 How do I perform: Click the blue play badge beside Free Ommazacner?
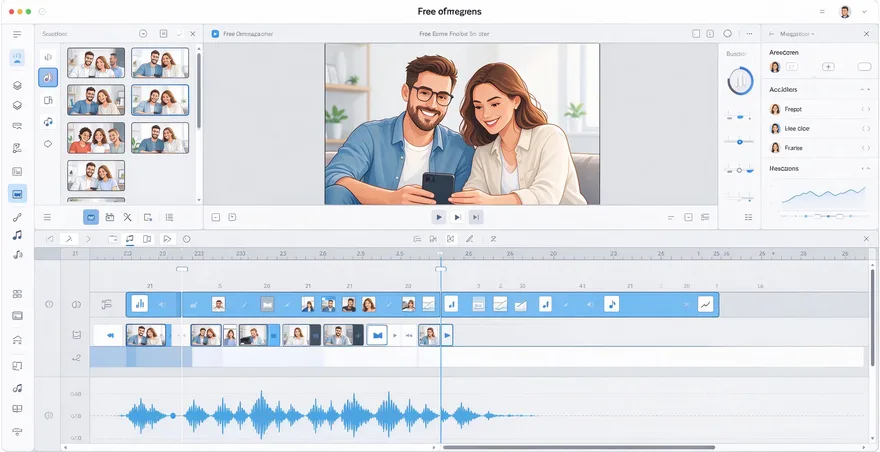(x=215, y=34)
